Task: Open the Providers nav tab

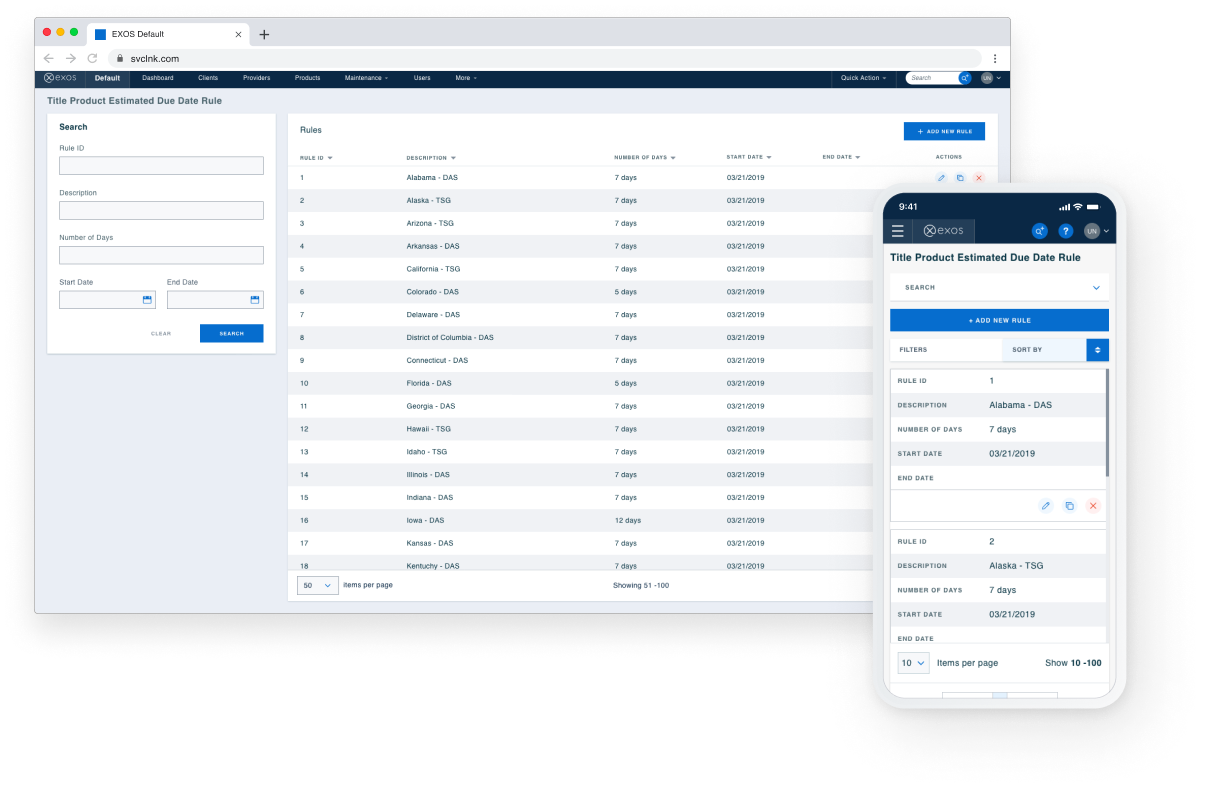Action: (x=256, y=78)
